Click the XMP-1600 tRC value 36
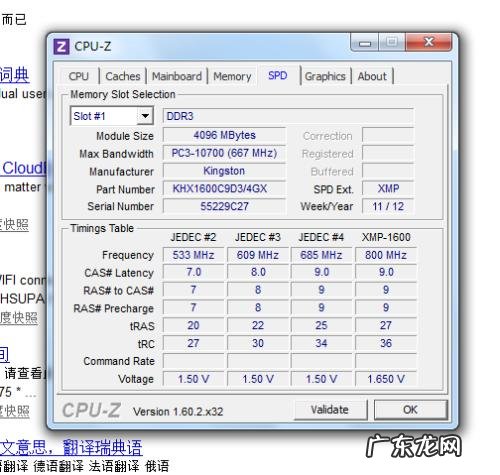This screenshot has height=475, width=500. click(x=386, y=343)
